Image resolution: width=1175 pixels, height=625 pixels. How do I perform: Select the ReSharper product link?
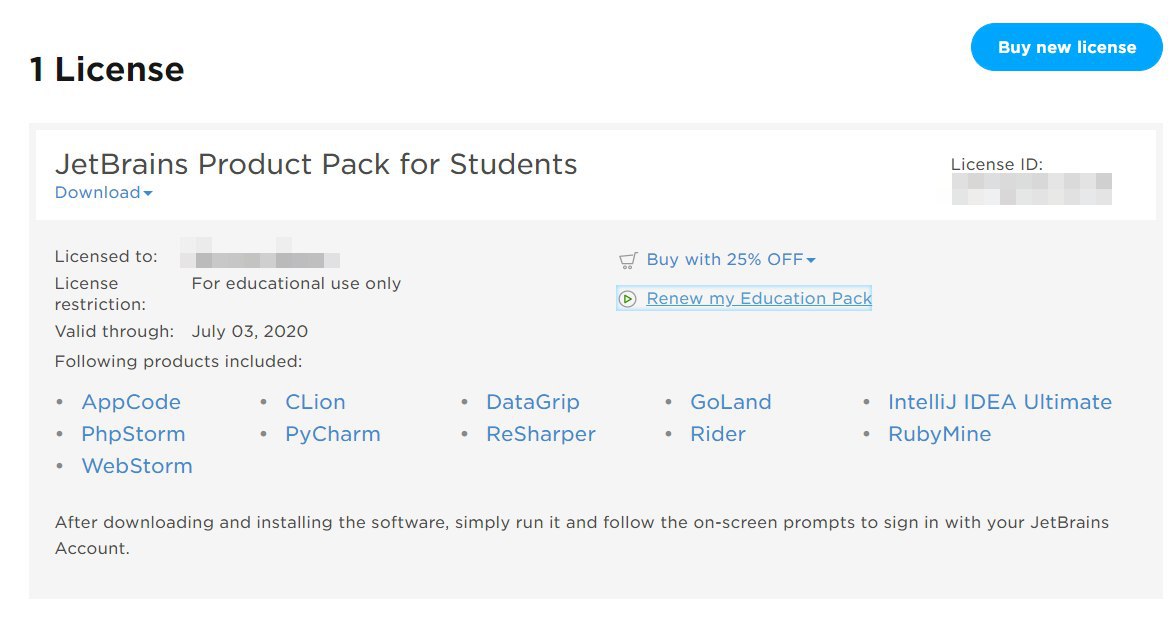tap(541, 434)
